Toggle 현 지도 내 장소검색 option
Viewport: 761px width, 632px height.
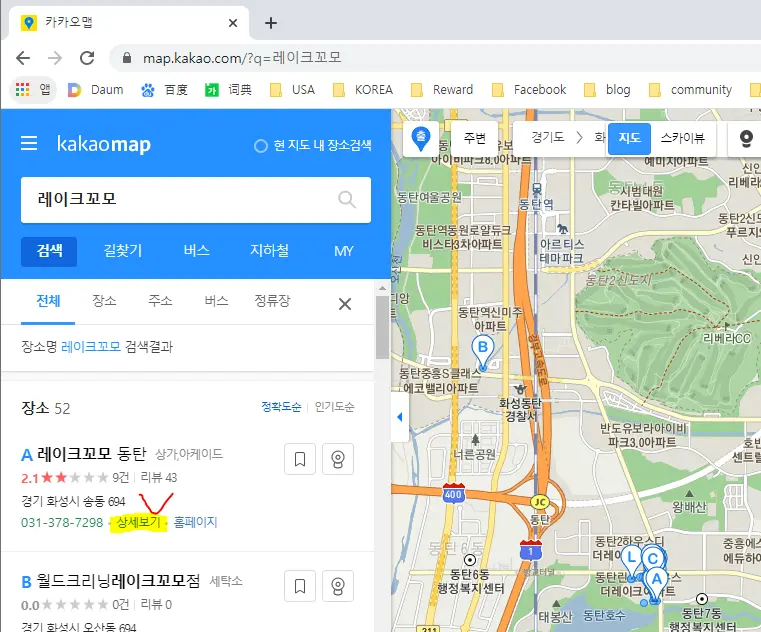coord(313,145)
